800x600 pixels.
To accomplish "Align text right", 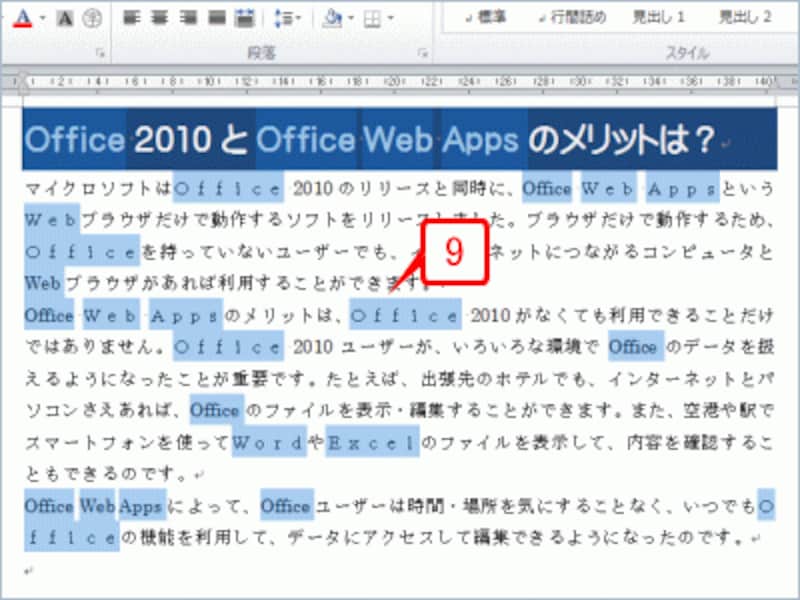I will click(x=188, y=18).
